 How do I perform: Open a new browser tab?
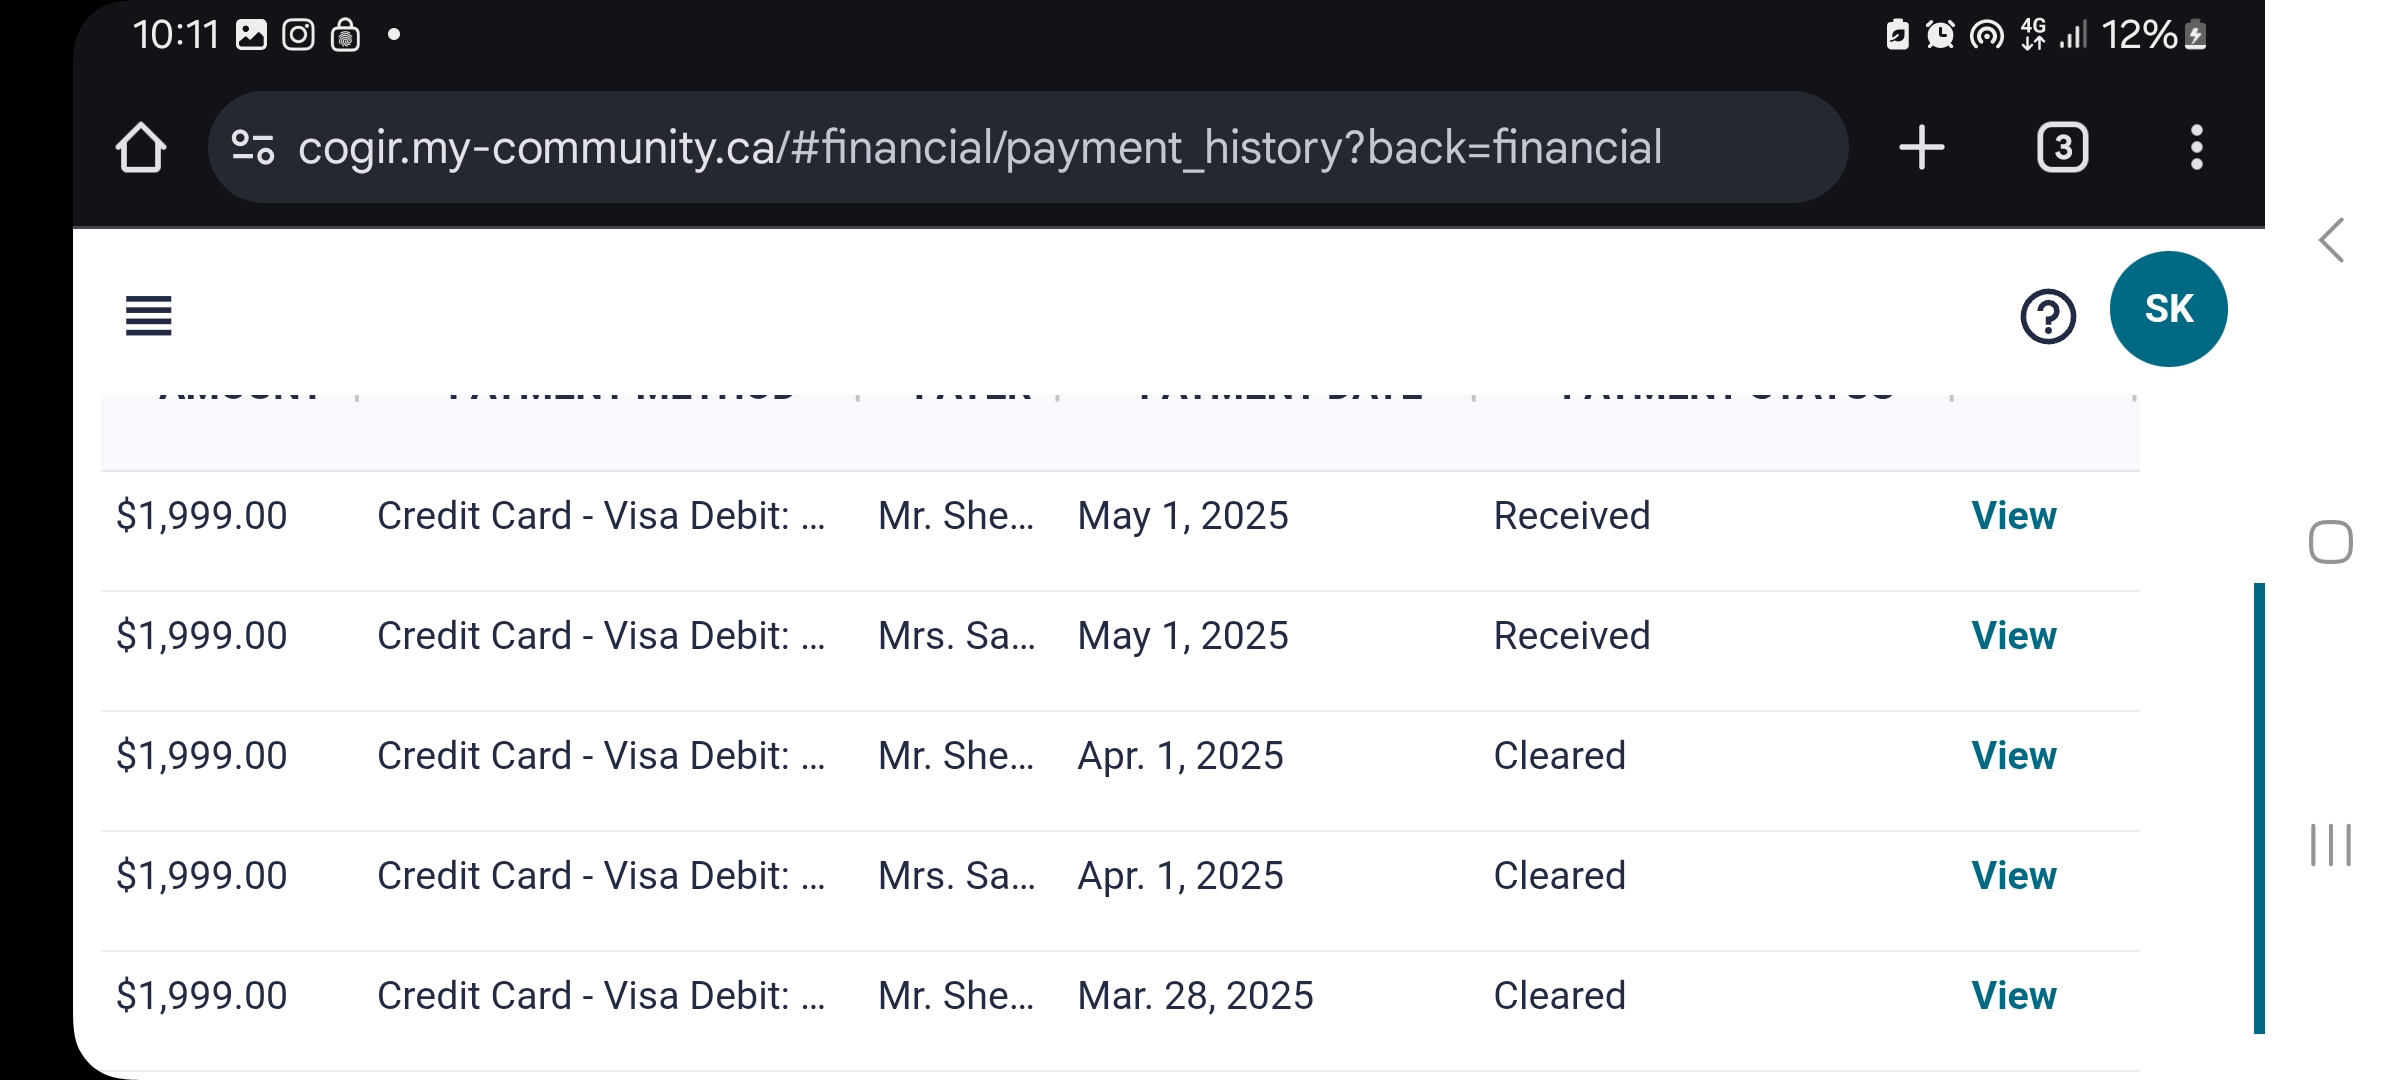tap(1921, 148)
